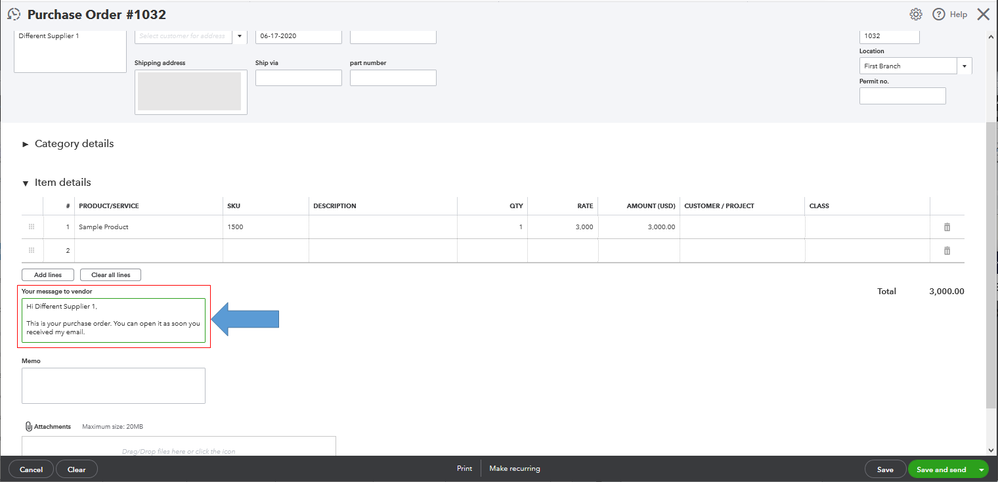This screenshot has width=998, height=482.
Task: Click the PO number field showing 1032
Action: click(889, 36)
